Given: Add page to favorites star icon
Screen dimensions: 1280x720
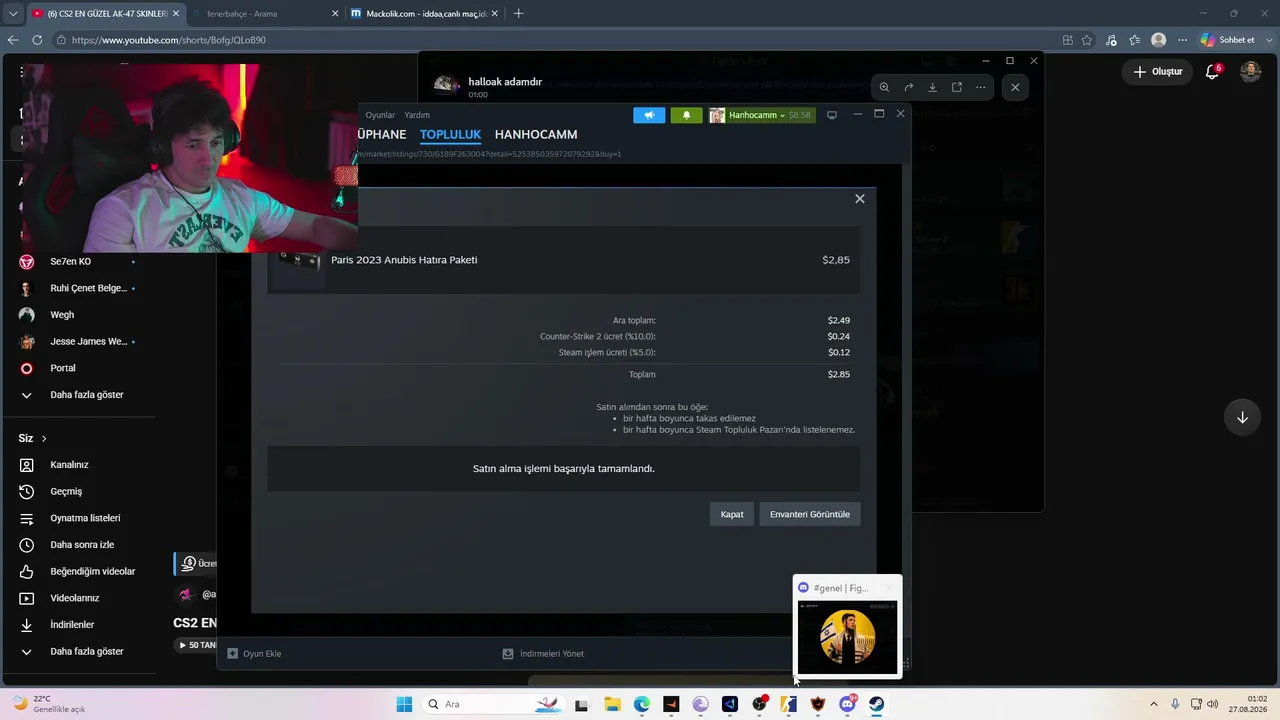Looking at the screenshot, I should coord(1087,40).
